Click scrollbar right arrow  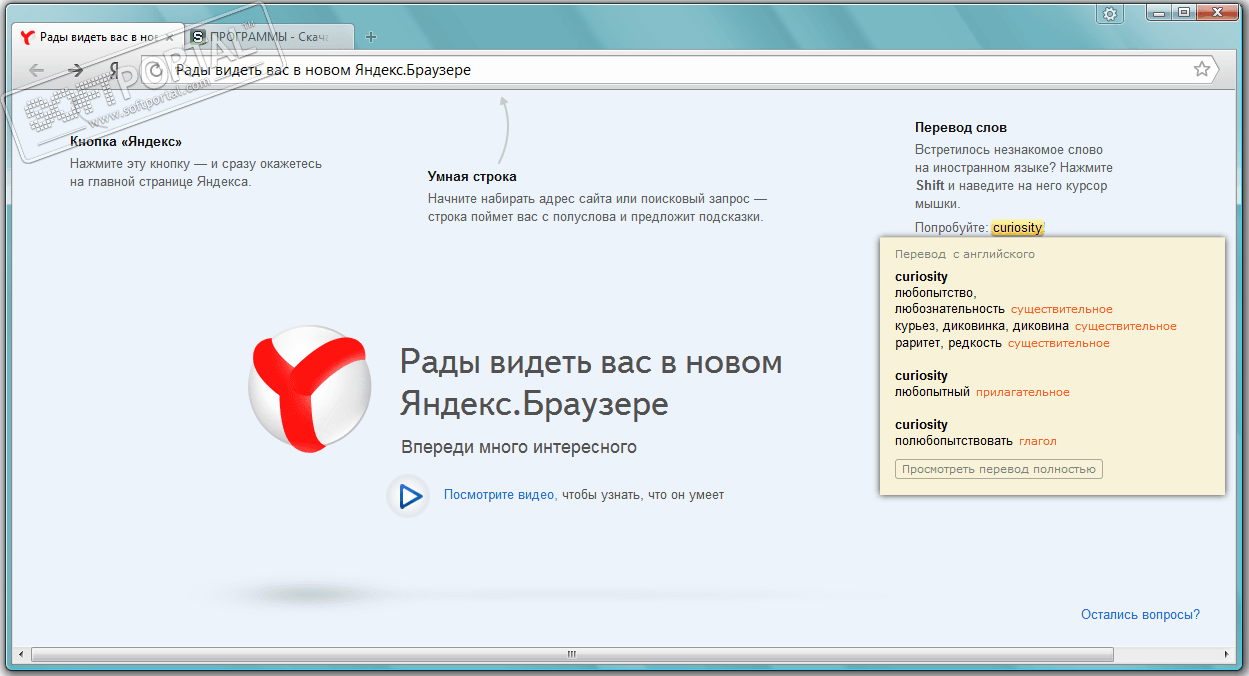pyautogui.click(x=1226, y=654)
